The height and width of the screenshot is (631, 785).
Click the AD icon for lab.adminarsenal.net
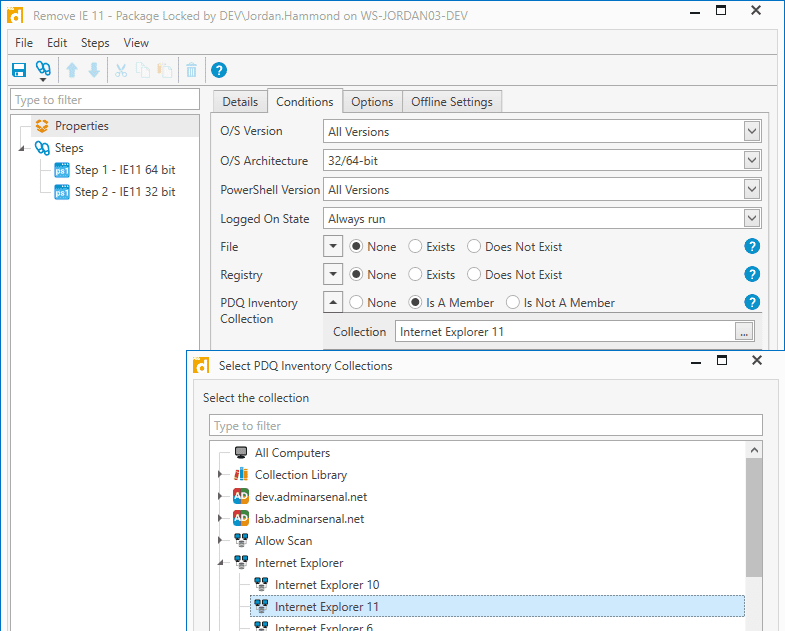click(x=241, y=518)
